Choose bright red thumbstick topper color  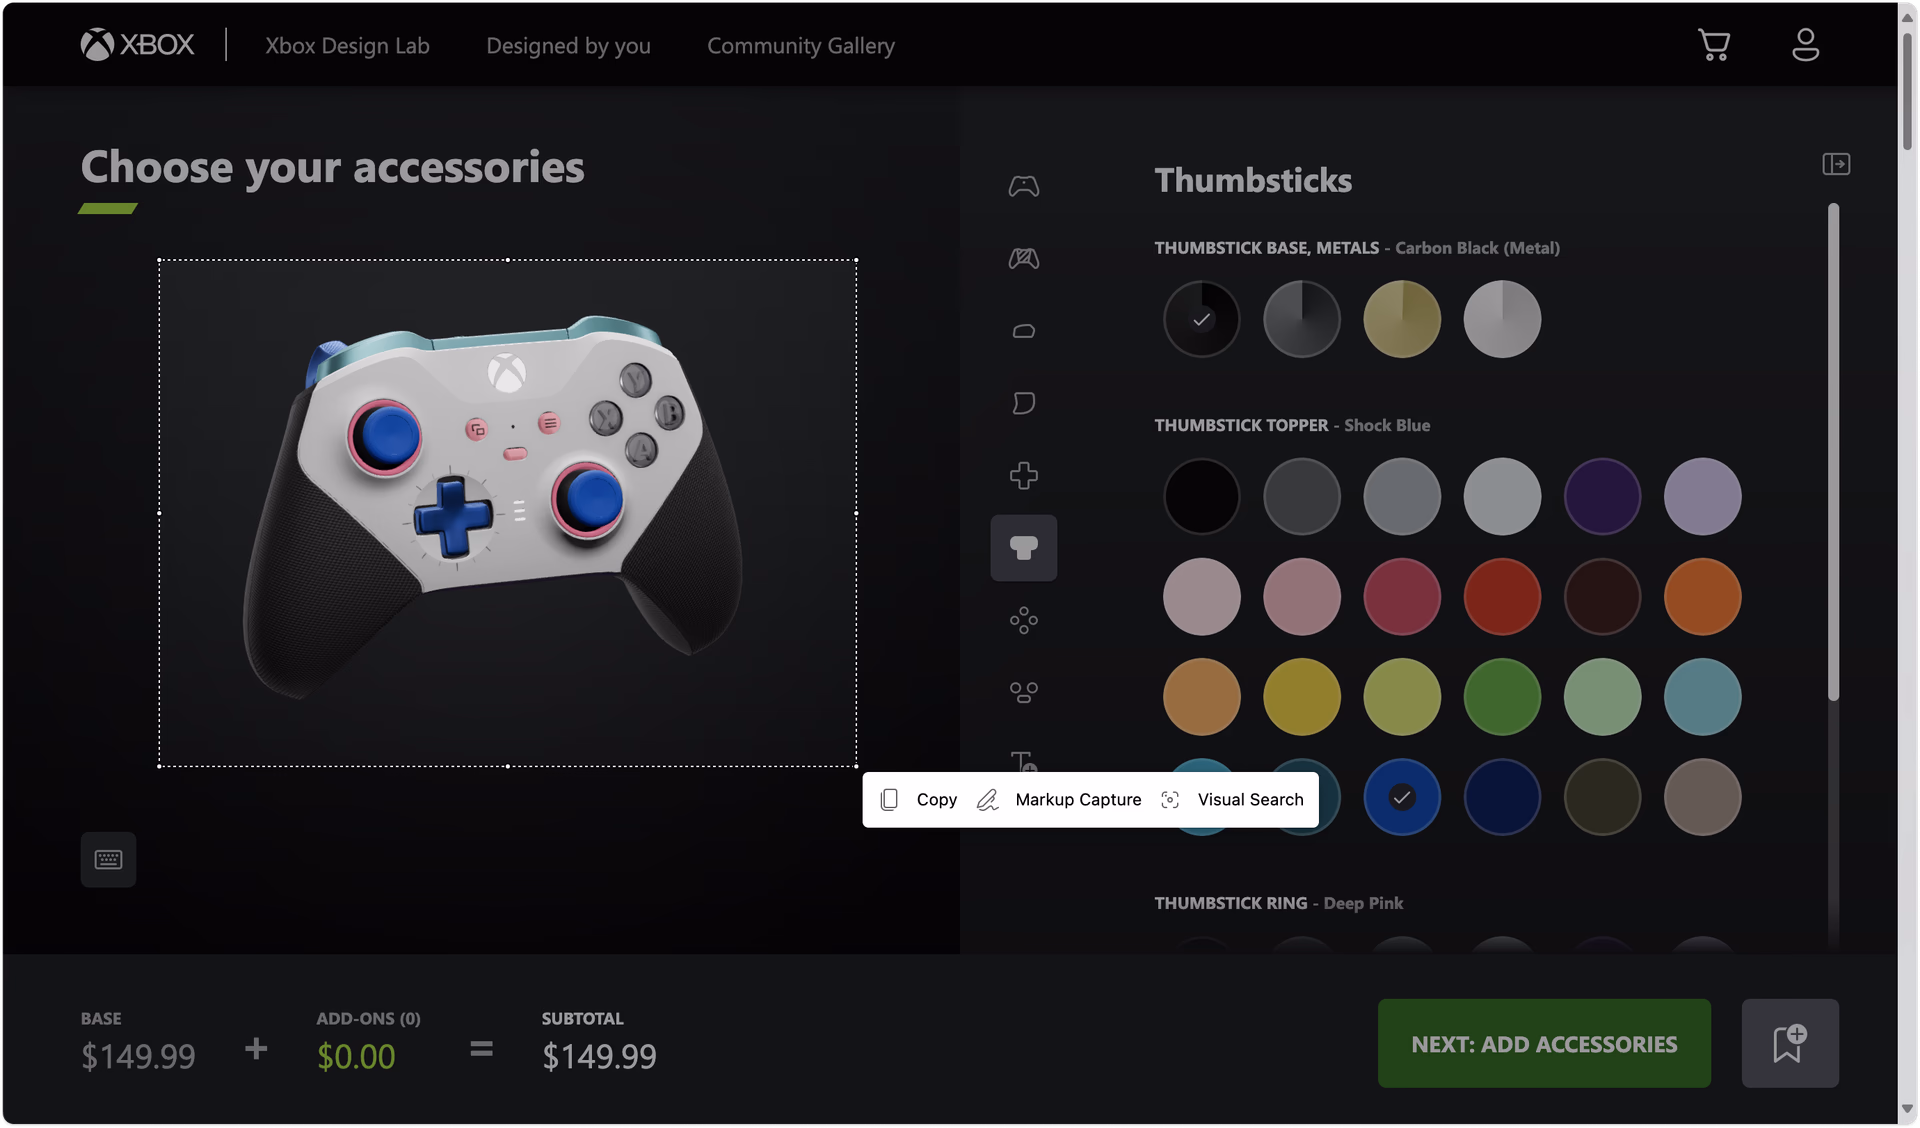[1502, 597]
